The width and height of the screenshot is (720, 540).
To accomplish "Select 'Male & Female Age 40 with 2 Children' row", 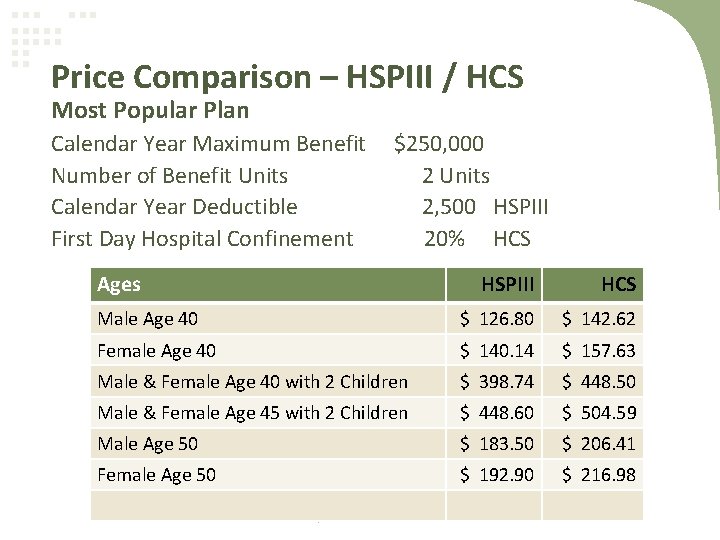I will 253,381.
